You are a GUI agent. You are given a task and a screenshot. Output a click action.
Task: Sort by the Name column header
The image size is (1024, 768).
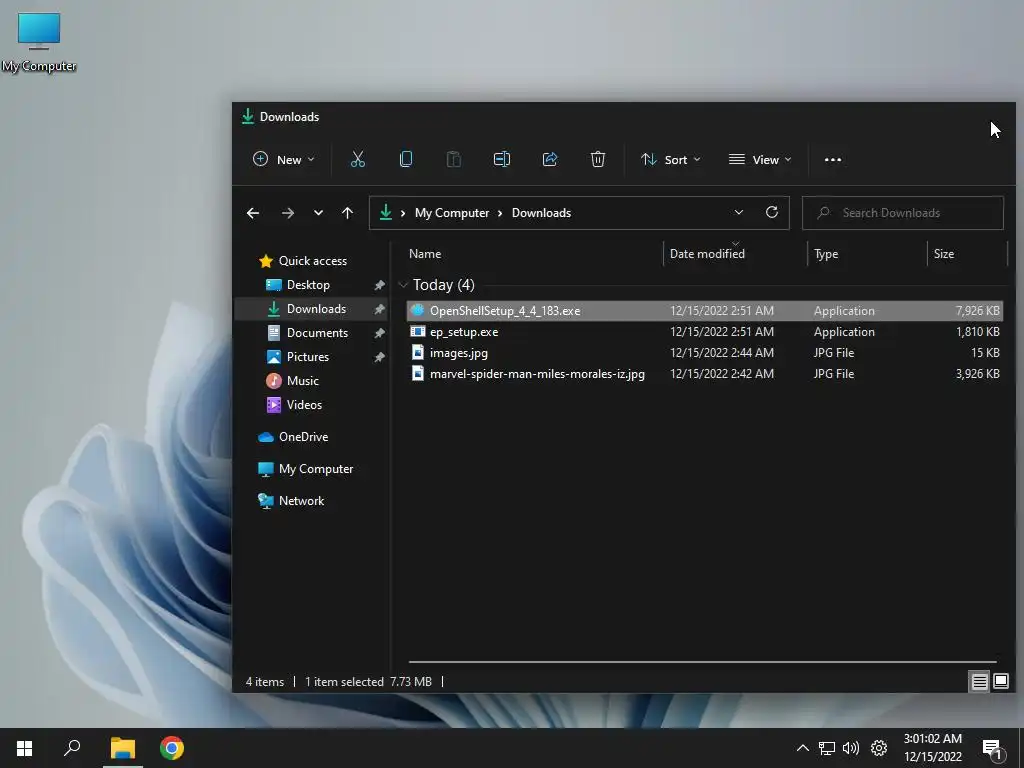[x=424, y=254]
